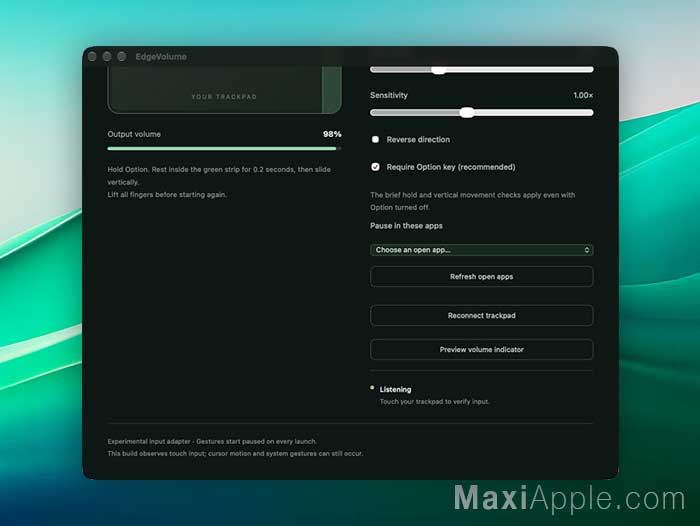Click the Sensitivity label

click(389, 95)
